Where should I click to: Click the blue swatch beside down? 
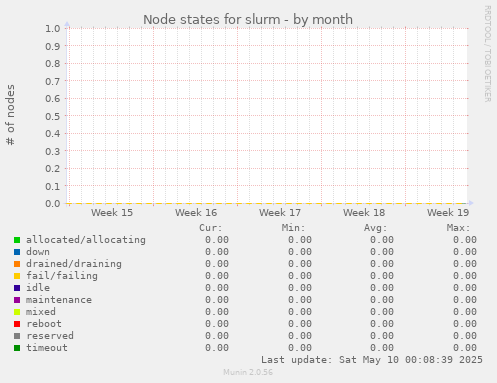17,252
